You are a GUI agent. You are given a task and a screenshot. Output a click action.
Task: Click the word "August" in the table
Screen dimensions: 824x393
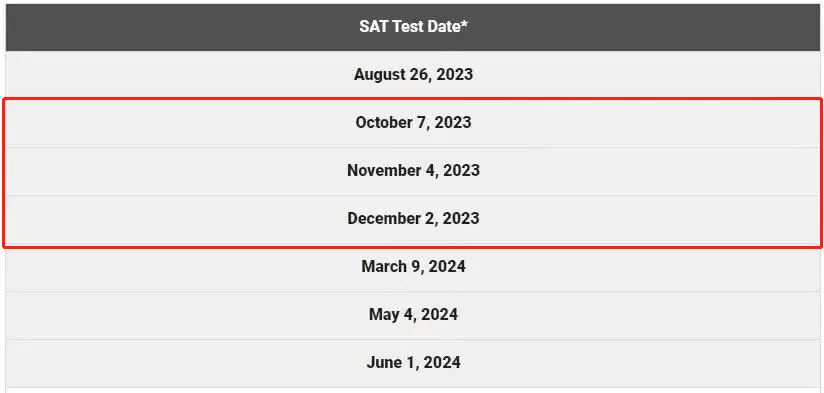click(376, 75)
